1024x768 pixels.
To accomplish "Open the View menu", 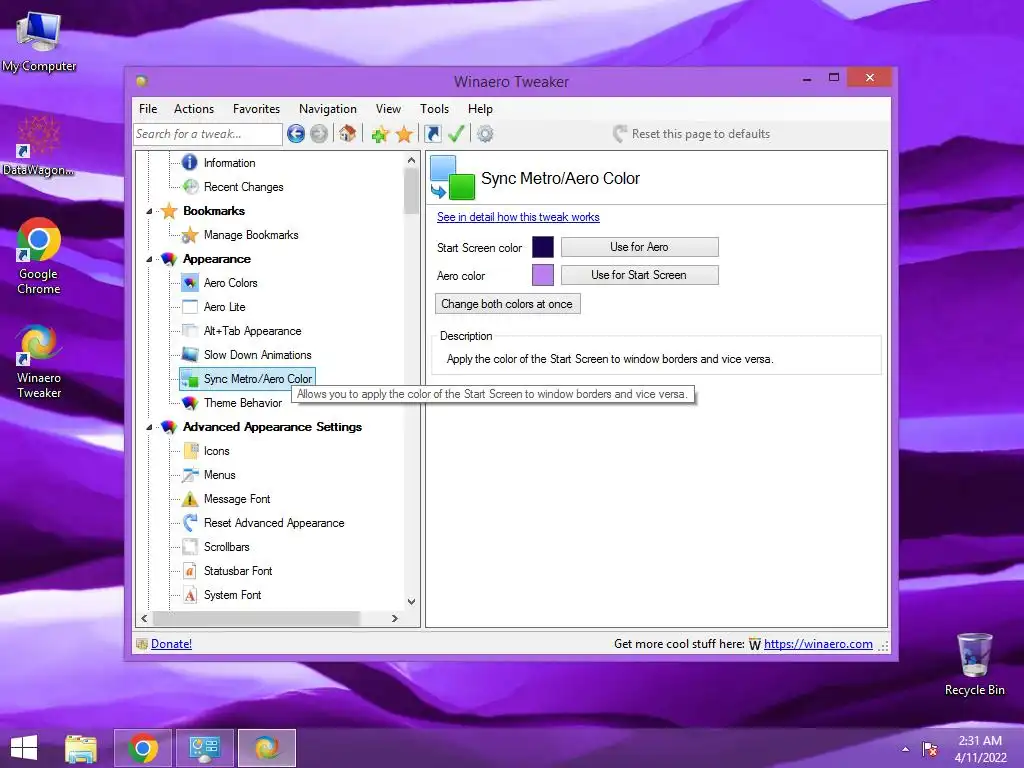I will pyautogui.click(x=388, y=109).
